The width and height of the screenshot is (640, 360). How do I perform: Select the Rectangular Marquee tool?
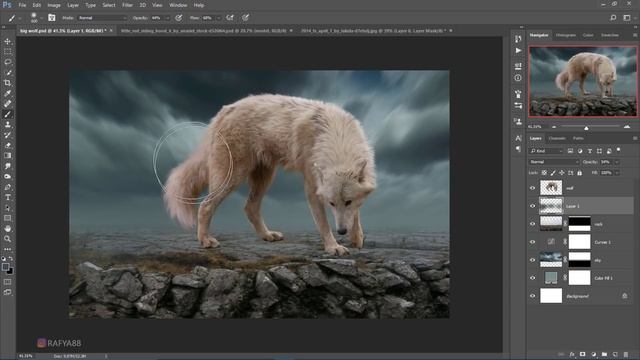[8, 51]
